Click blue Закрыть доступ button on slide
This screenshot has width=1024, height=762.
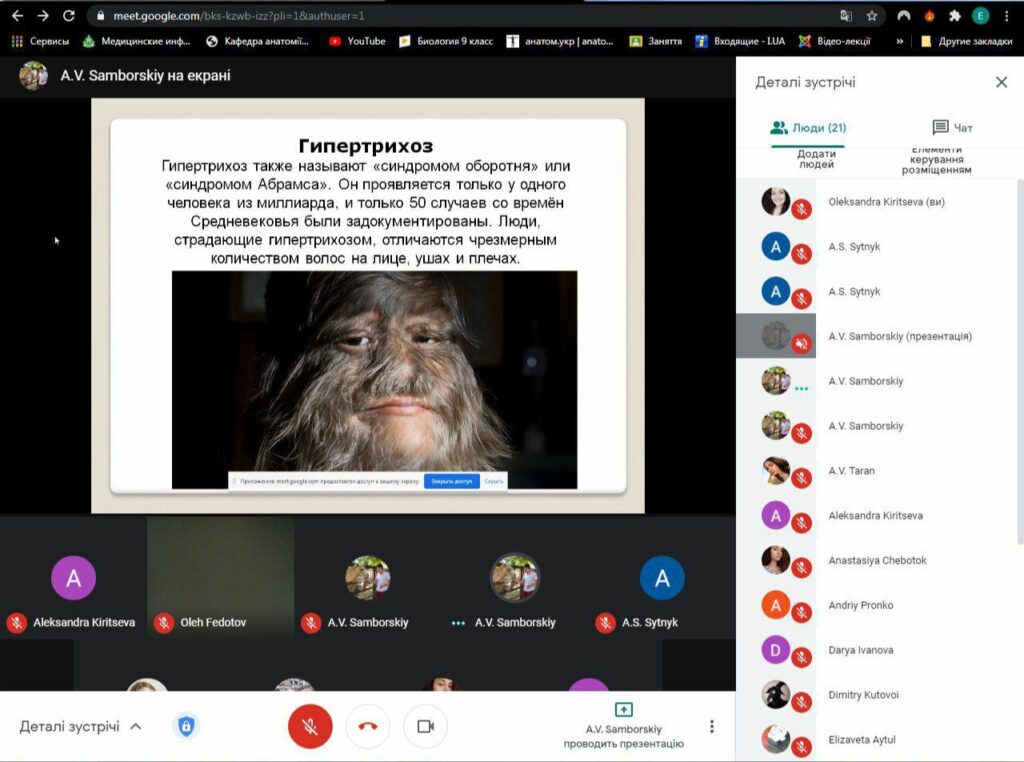tap(452, 481)
